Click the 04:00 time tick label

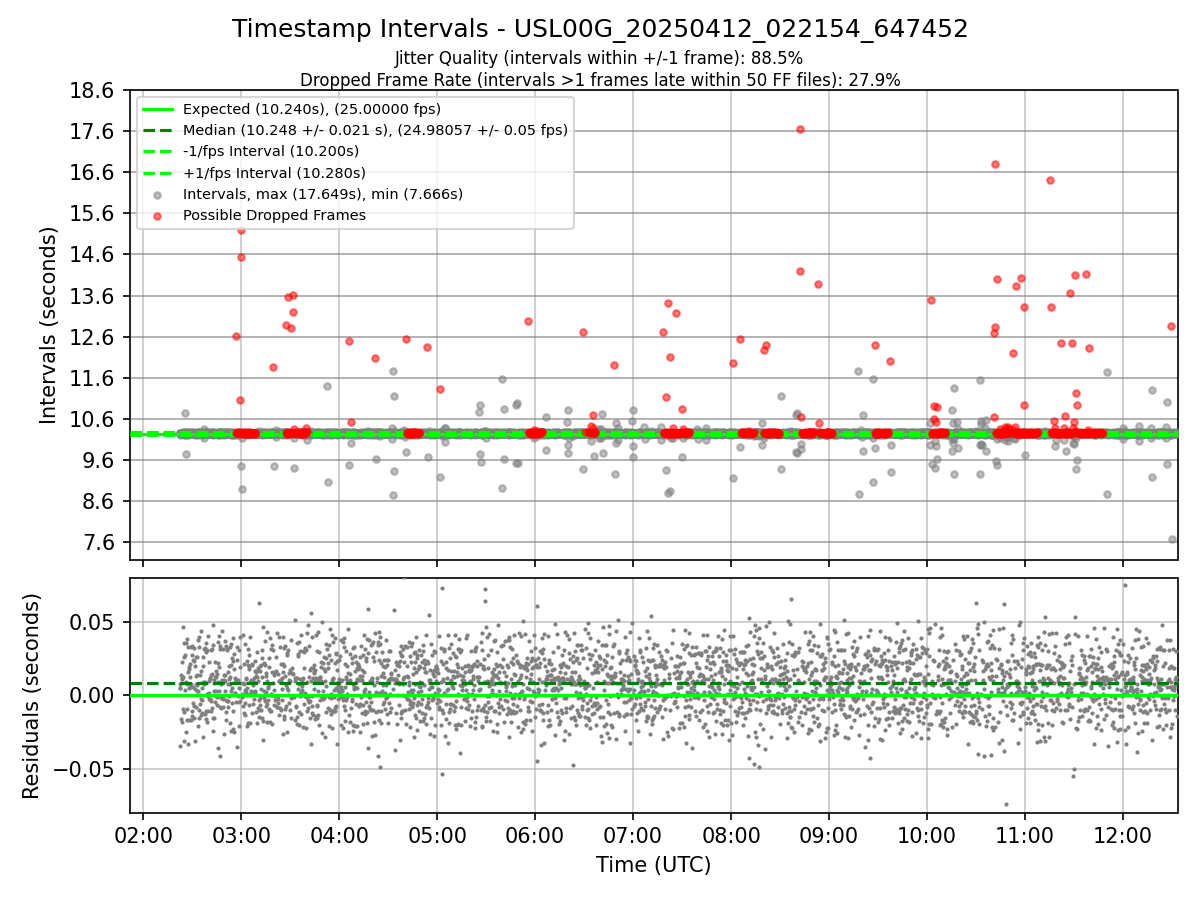pyautogui.click(x=339, y=834)
